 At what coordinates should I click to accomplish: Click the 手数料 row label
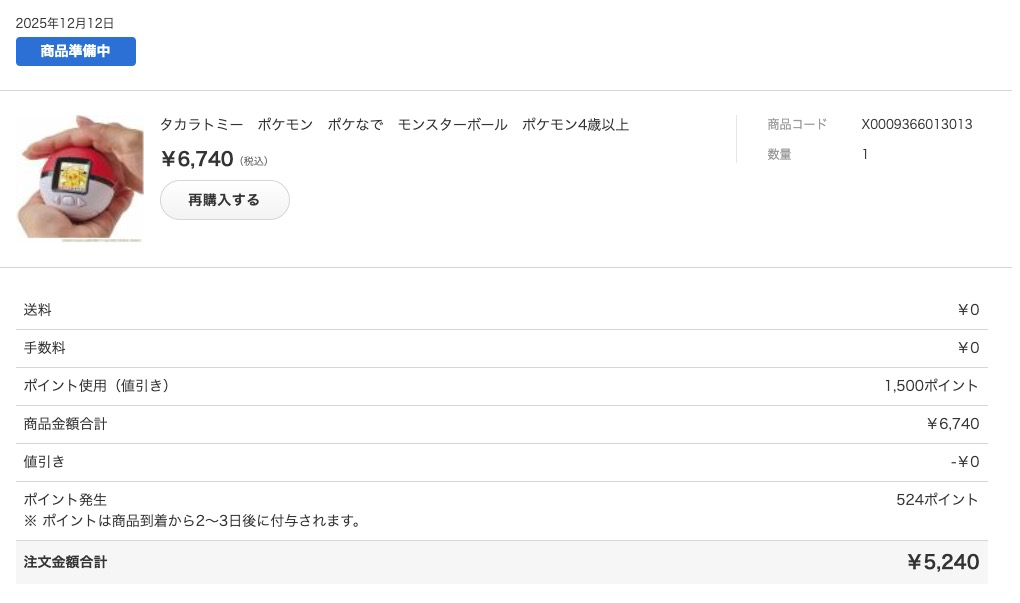click(45, 348)
